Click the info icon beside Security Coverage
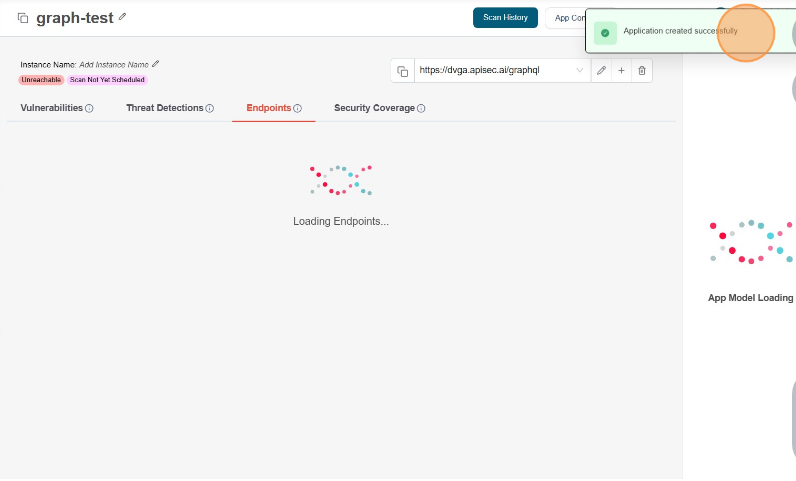The height and width of the screenshot is (481, 796). 421,108
